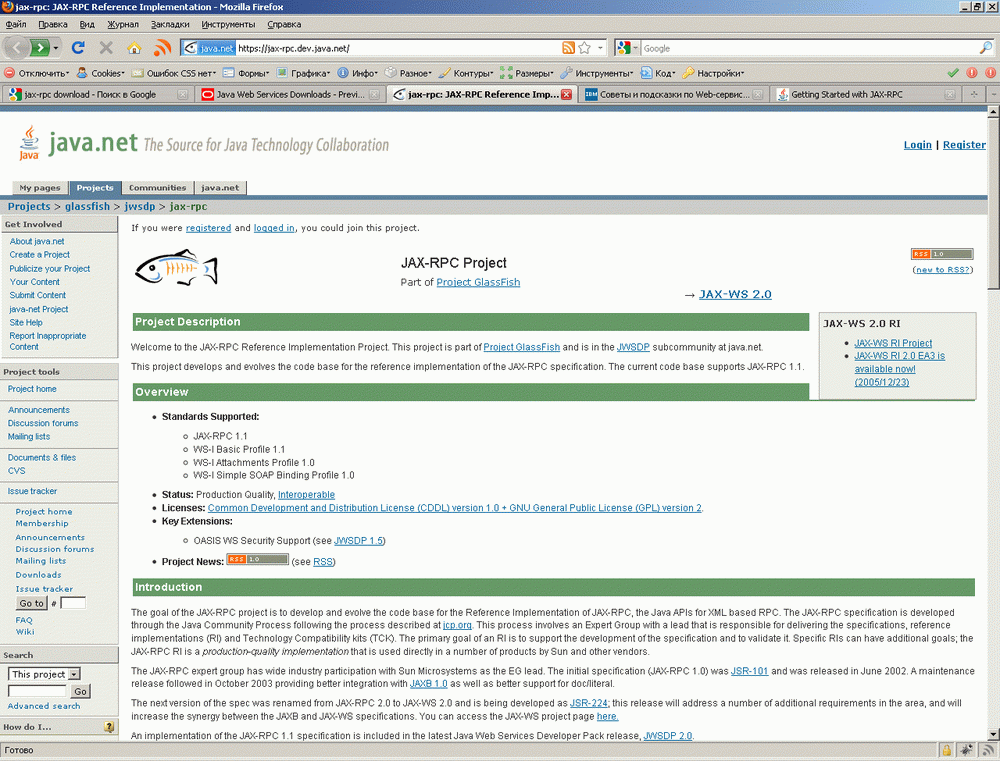Open the Закладки menu
This screenshot has width=1000, height=761.
(170, 24)
